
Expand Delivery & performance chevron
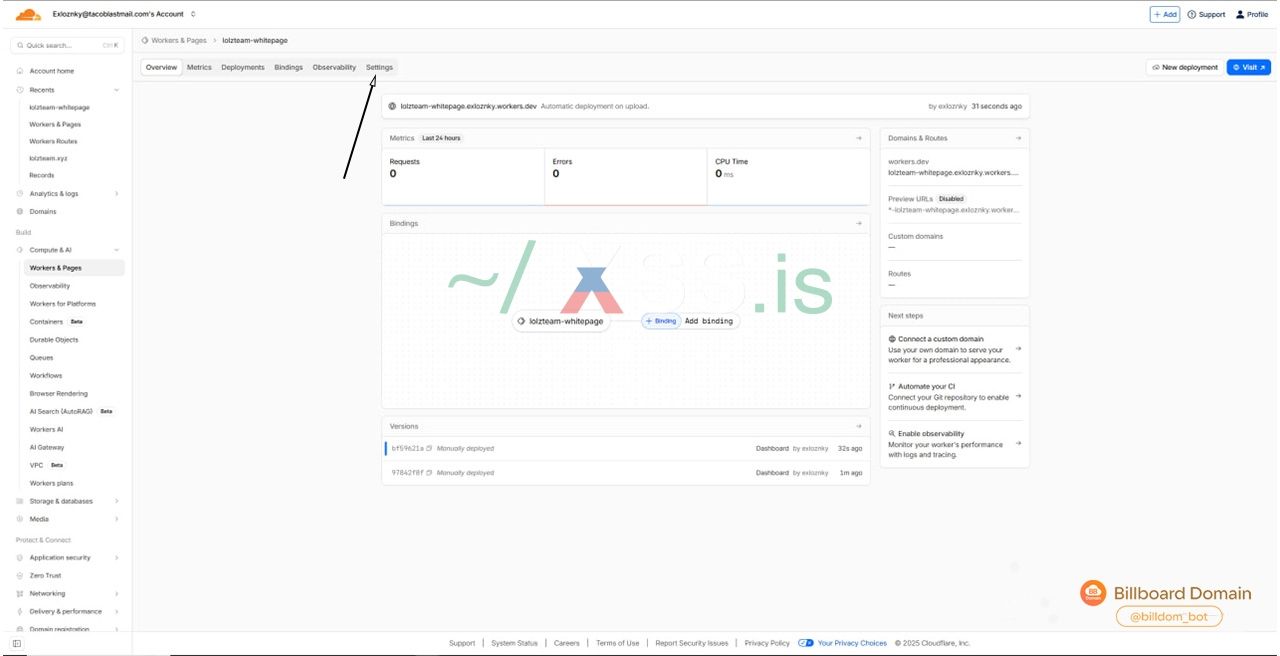(x=116, y=611)
